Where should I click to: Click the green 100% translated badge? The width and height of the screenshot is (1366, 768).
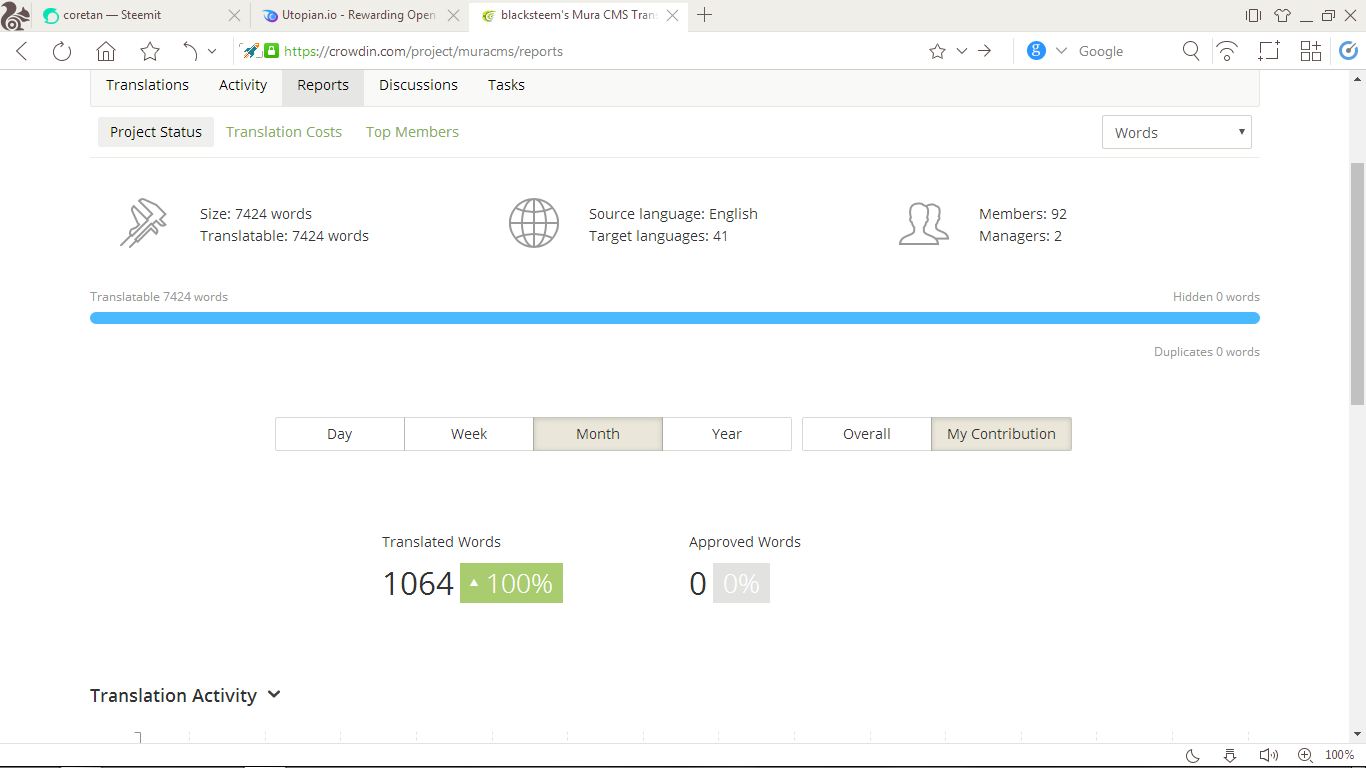point(511,583)
